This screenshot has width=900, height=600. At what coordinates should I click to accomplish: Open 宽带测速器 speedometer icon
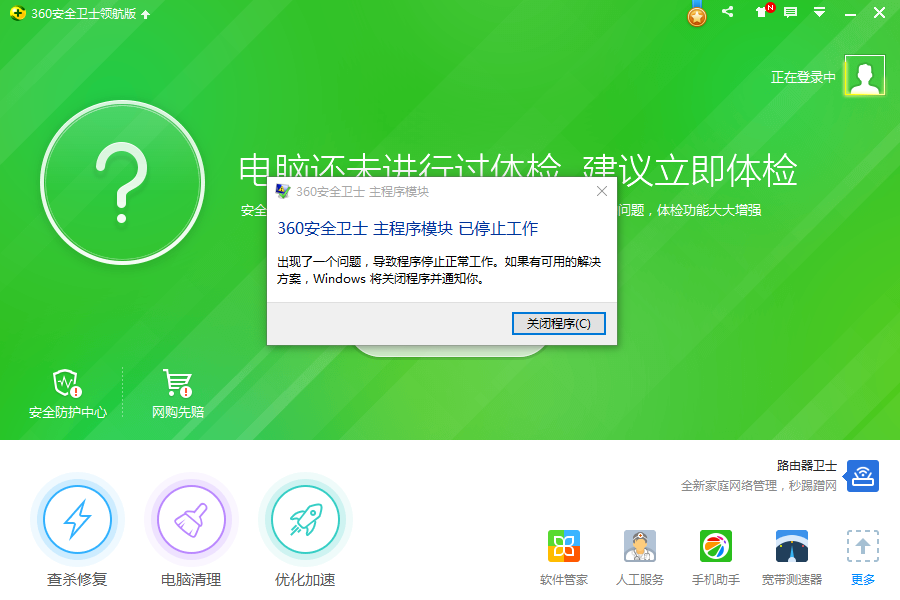point(792,546)
